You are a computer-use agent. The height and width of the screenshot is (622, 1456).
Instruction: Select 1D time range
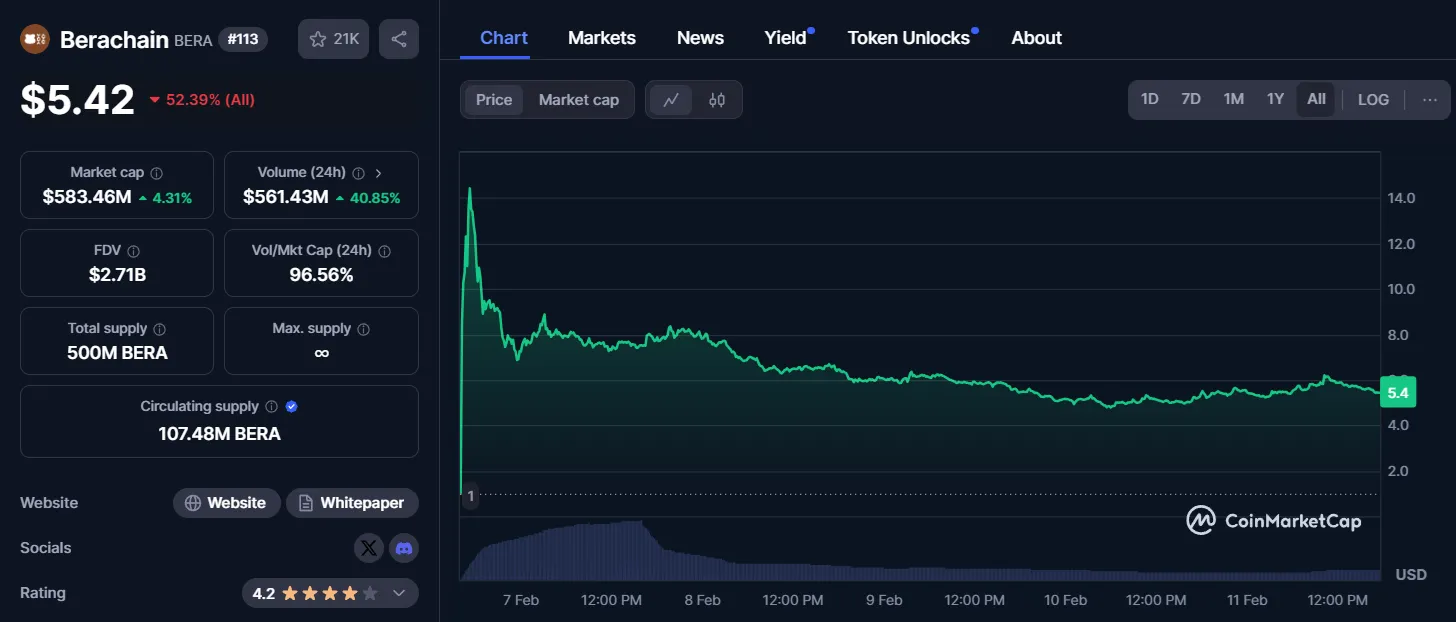[x=1150, y=99]
